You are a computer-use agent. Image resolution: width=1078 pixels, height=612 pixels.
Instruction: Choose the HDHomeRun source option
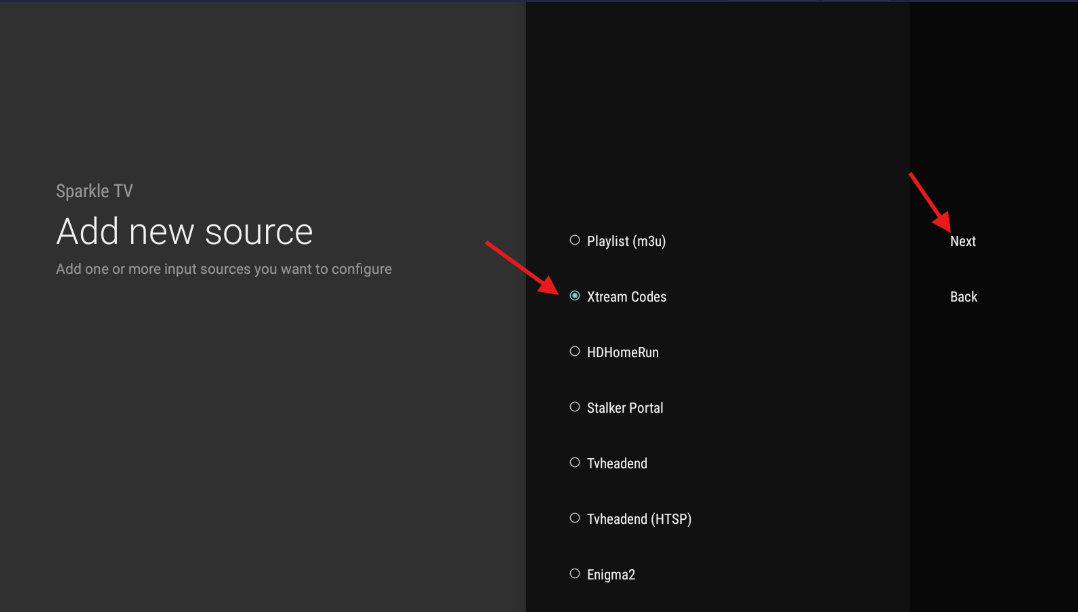pyautogui.click(x=614, y=352)
